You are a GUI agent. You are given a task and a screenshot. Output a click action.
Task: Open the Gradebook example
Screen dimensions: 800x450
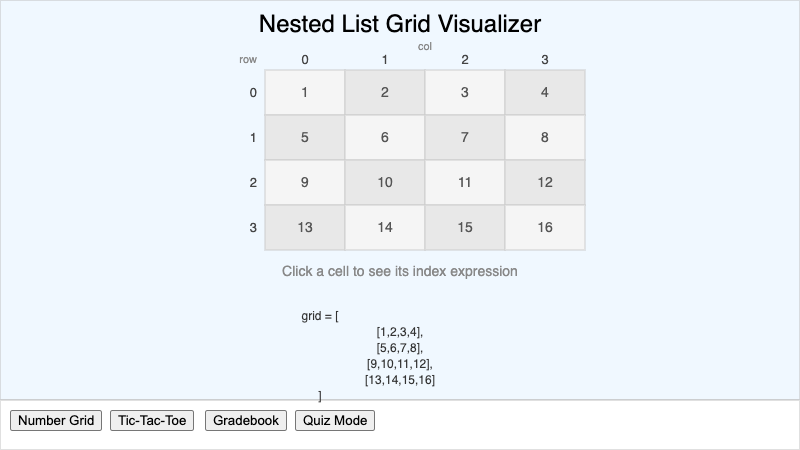click(x=246, y=421)
